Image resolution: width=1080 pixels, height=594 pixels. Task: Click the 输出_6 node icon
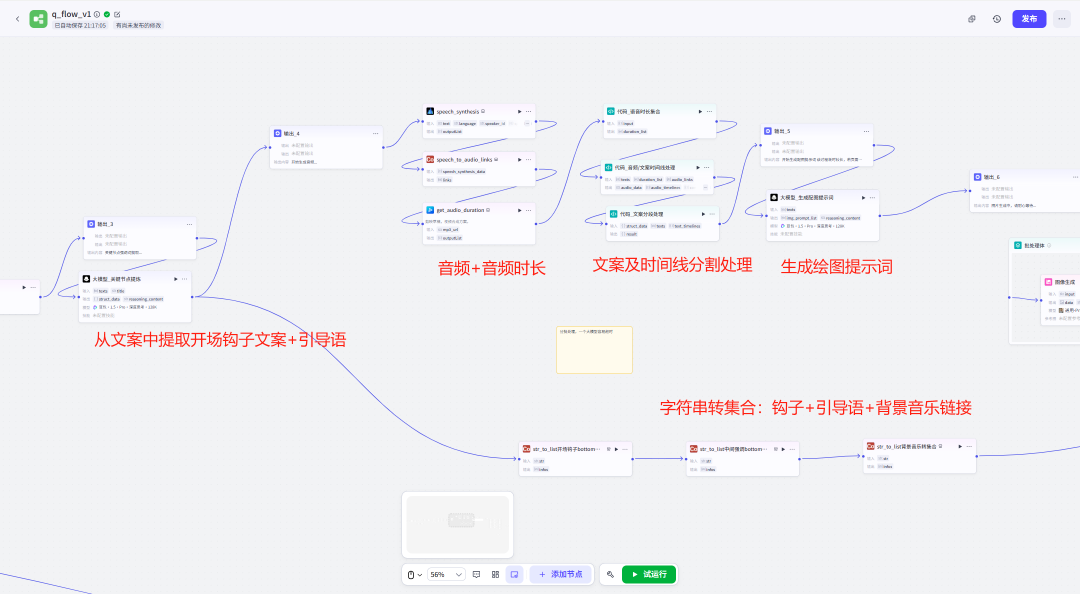point(977,177)
